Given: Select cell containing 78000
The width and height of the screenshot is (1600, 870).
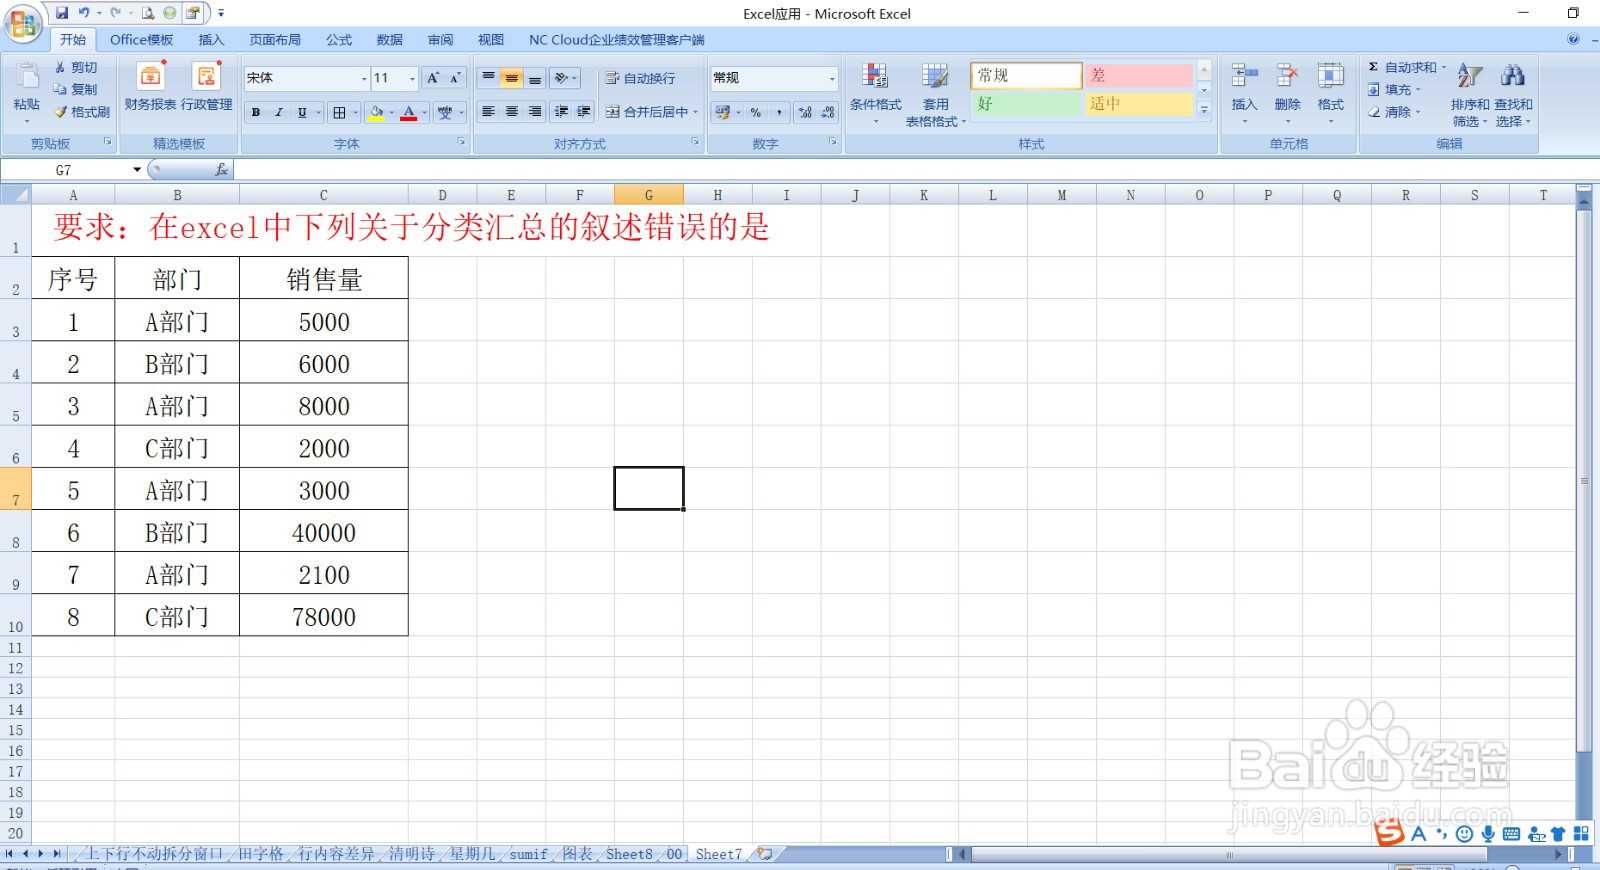Looking at the screenshot, I should [x=324, y=616].
